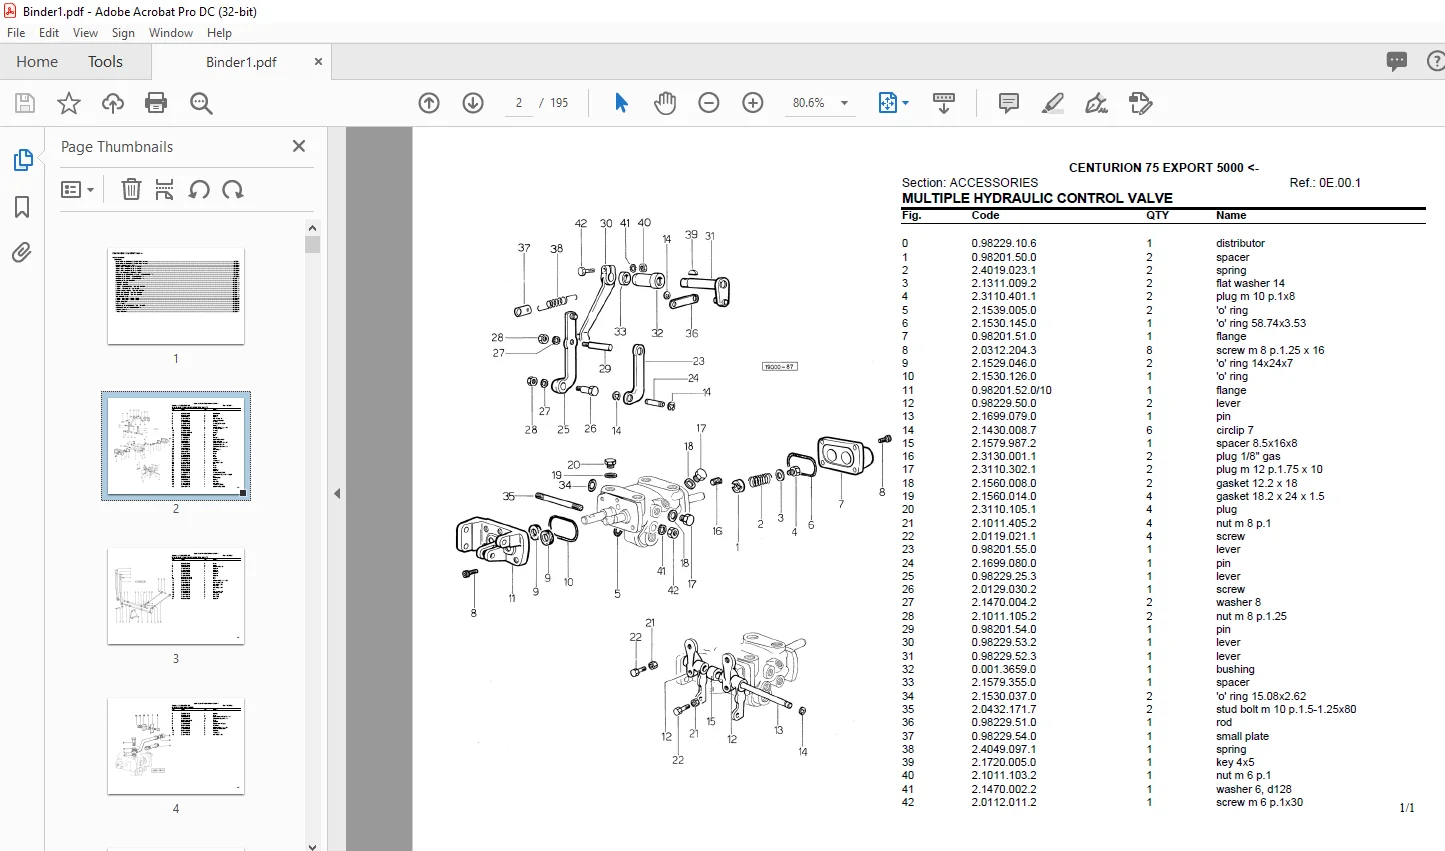
Task: Click the 'MULTIPLE HYDRAULIC CONTROL VALVE' title
Action: 1037,198
